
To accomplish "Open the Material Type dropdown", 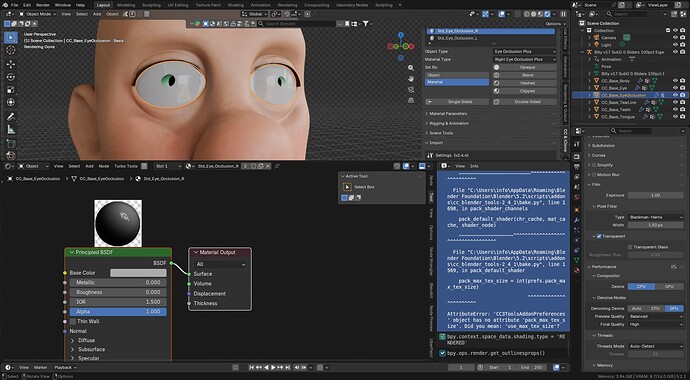I will click(x=525, y=59).
